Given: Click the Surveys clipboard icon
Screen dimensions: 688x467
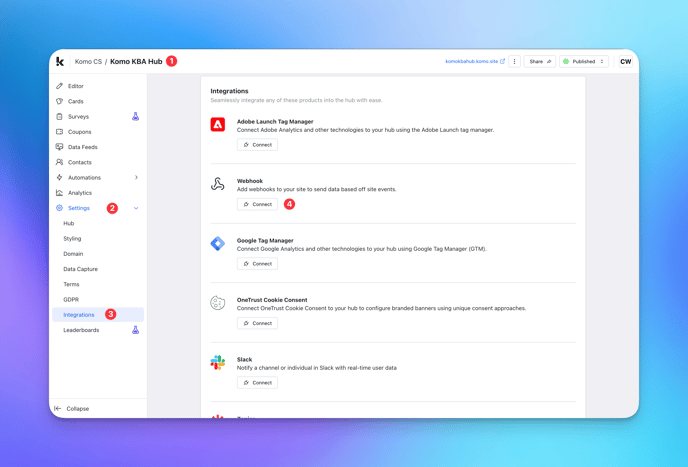Looking at the screenshot, I should tap(59, 117).
